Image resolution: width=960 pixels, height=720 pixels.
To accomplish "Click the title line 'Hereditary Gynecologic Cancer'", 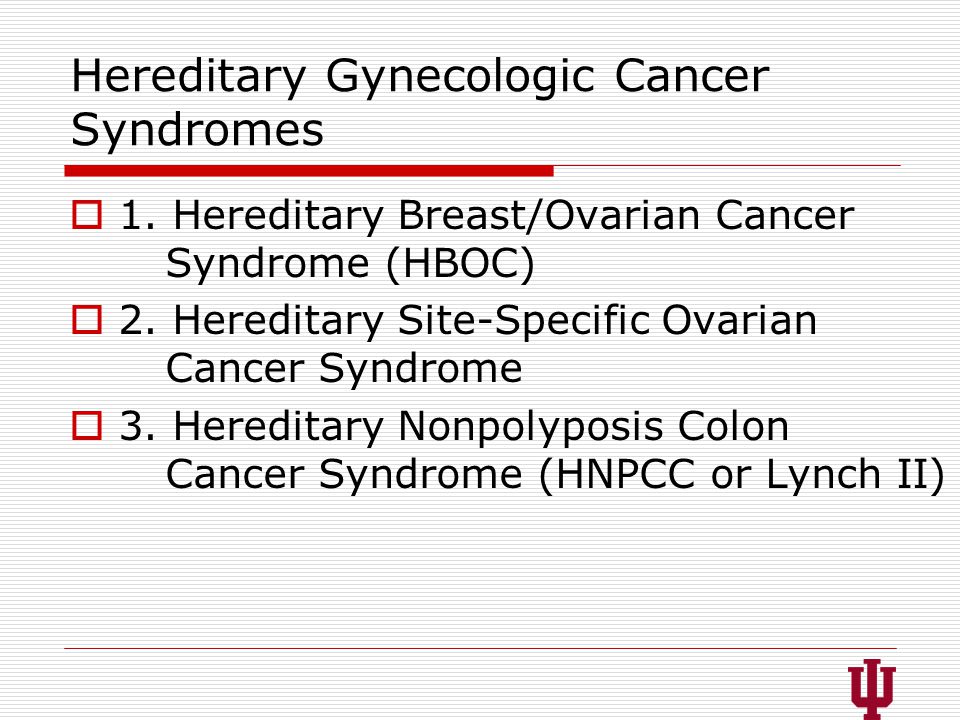I will (420, 77).
